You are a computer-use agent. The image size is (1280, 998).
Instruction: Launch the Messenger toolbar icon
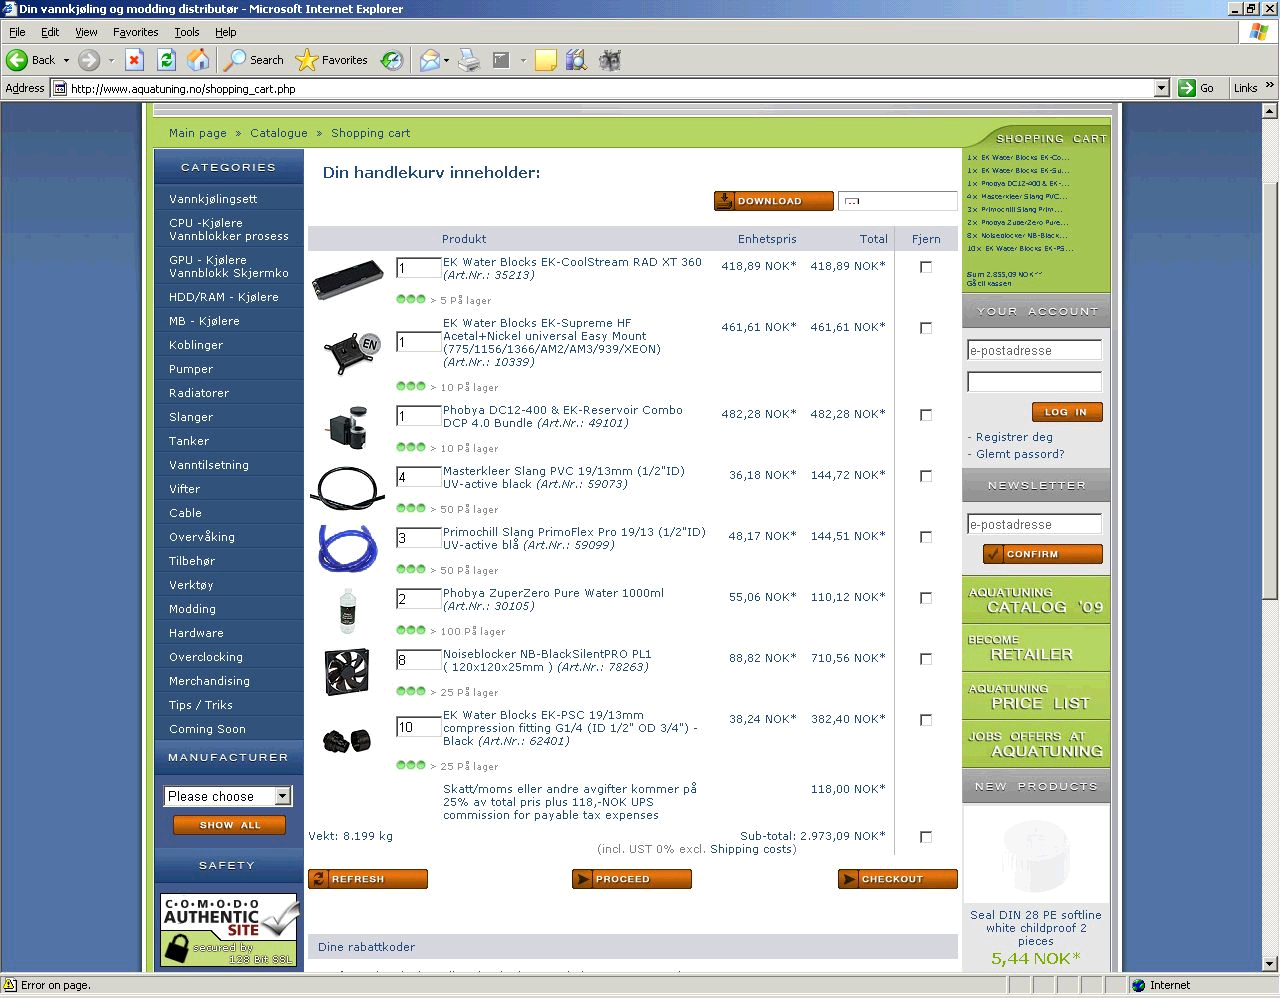610,60
